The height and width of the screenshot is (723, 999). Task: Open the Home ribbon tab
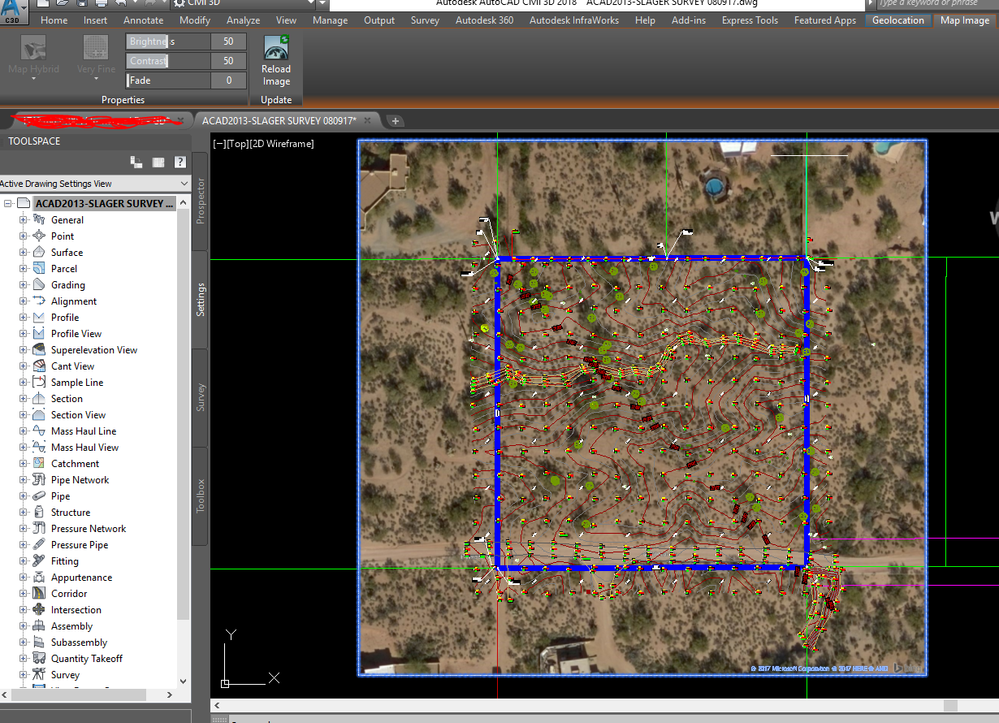pyautogui.click(x=54, y=20)
